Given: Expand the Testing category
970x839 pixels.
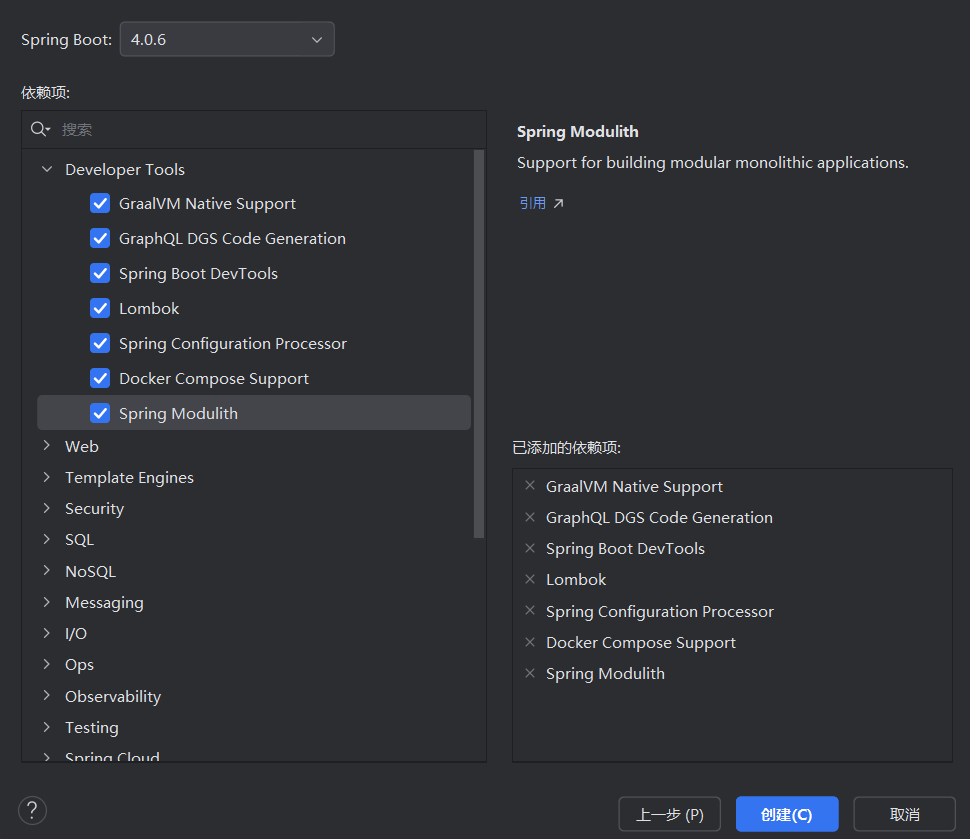Looking at the screenshot, I should (47, 727).
